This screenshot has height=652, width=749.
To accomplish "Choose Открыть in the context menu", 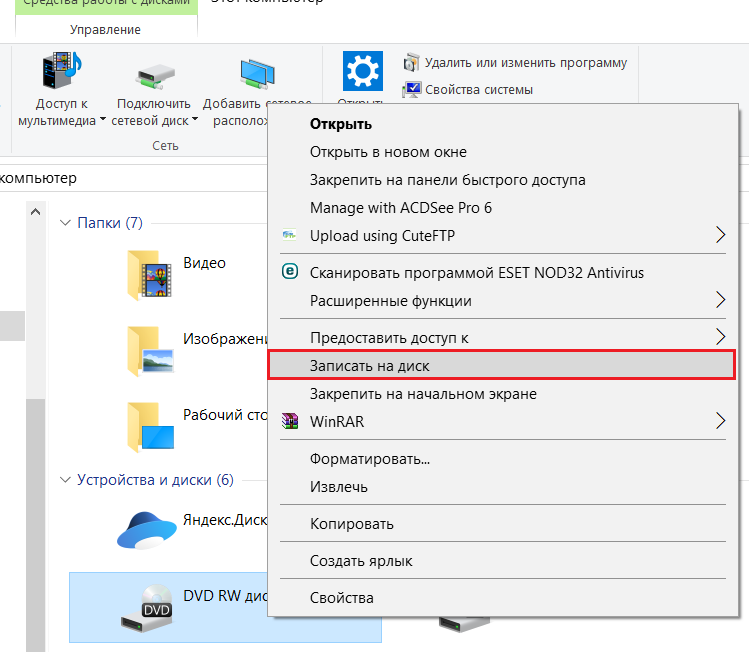I will 503,124.
